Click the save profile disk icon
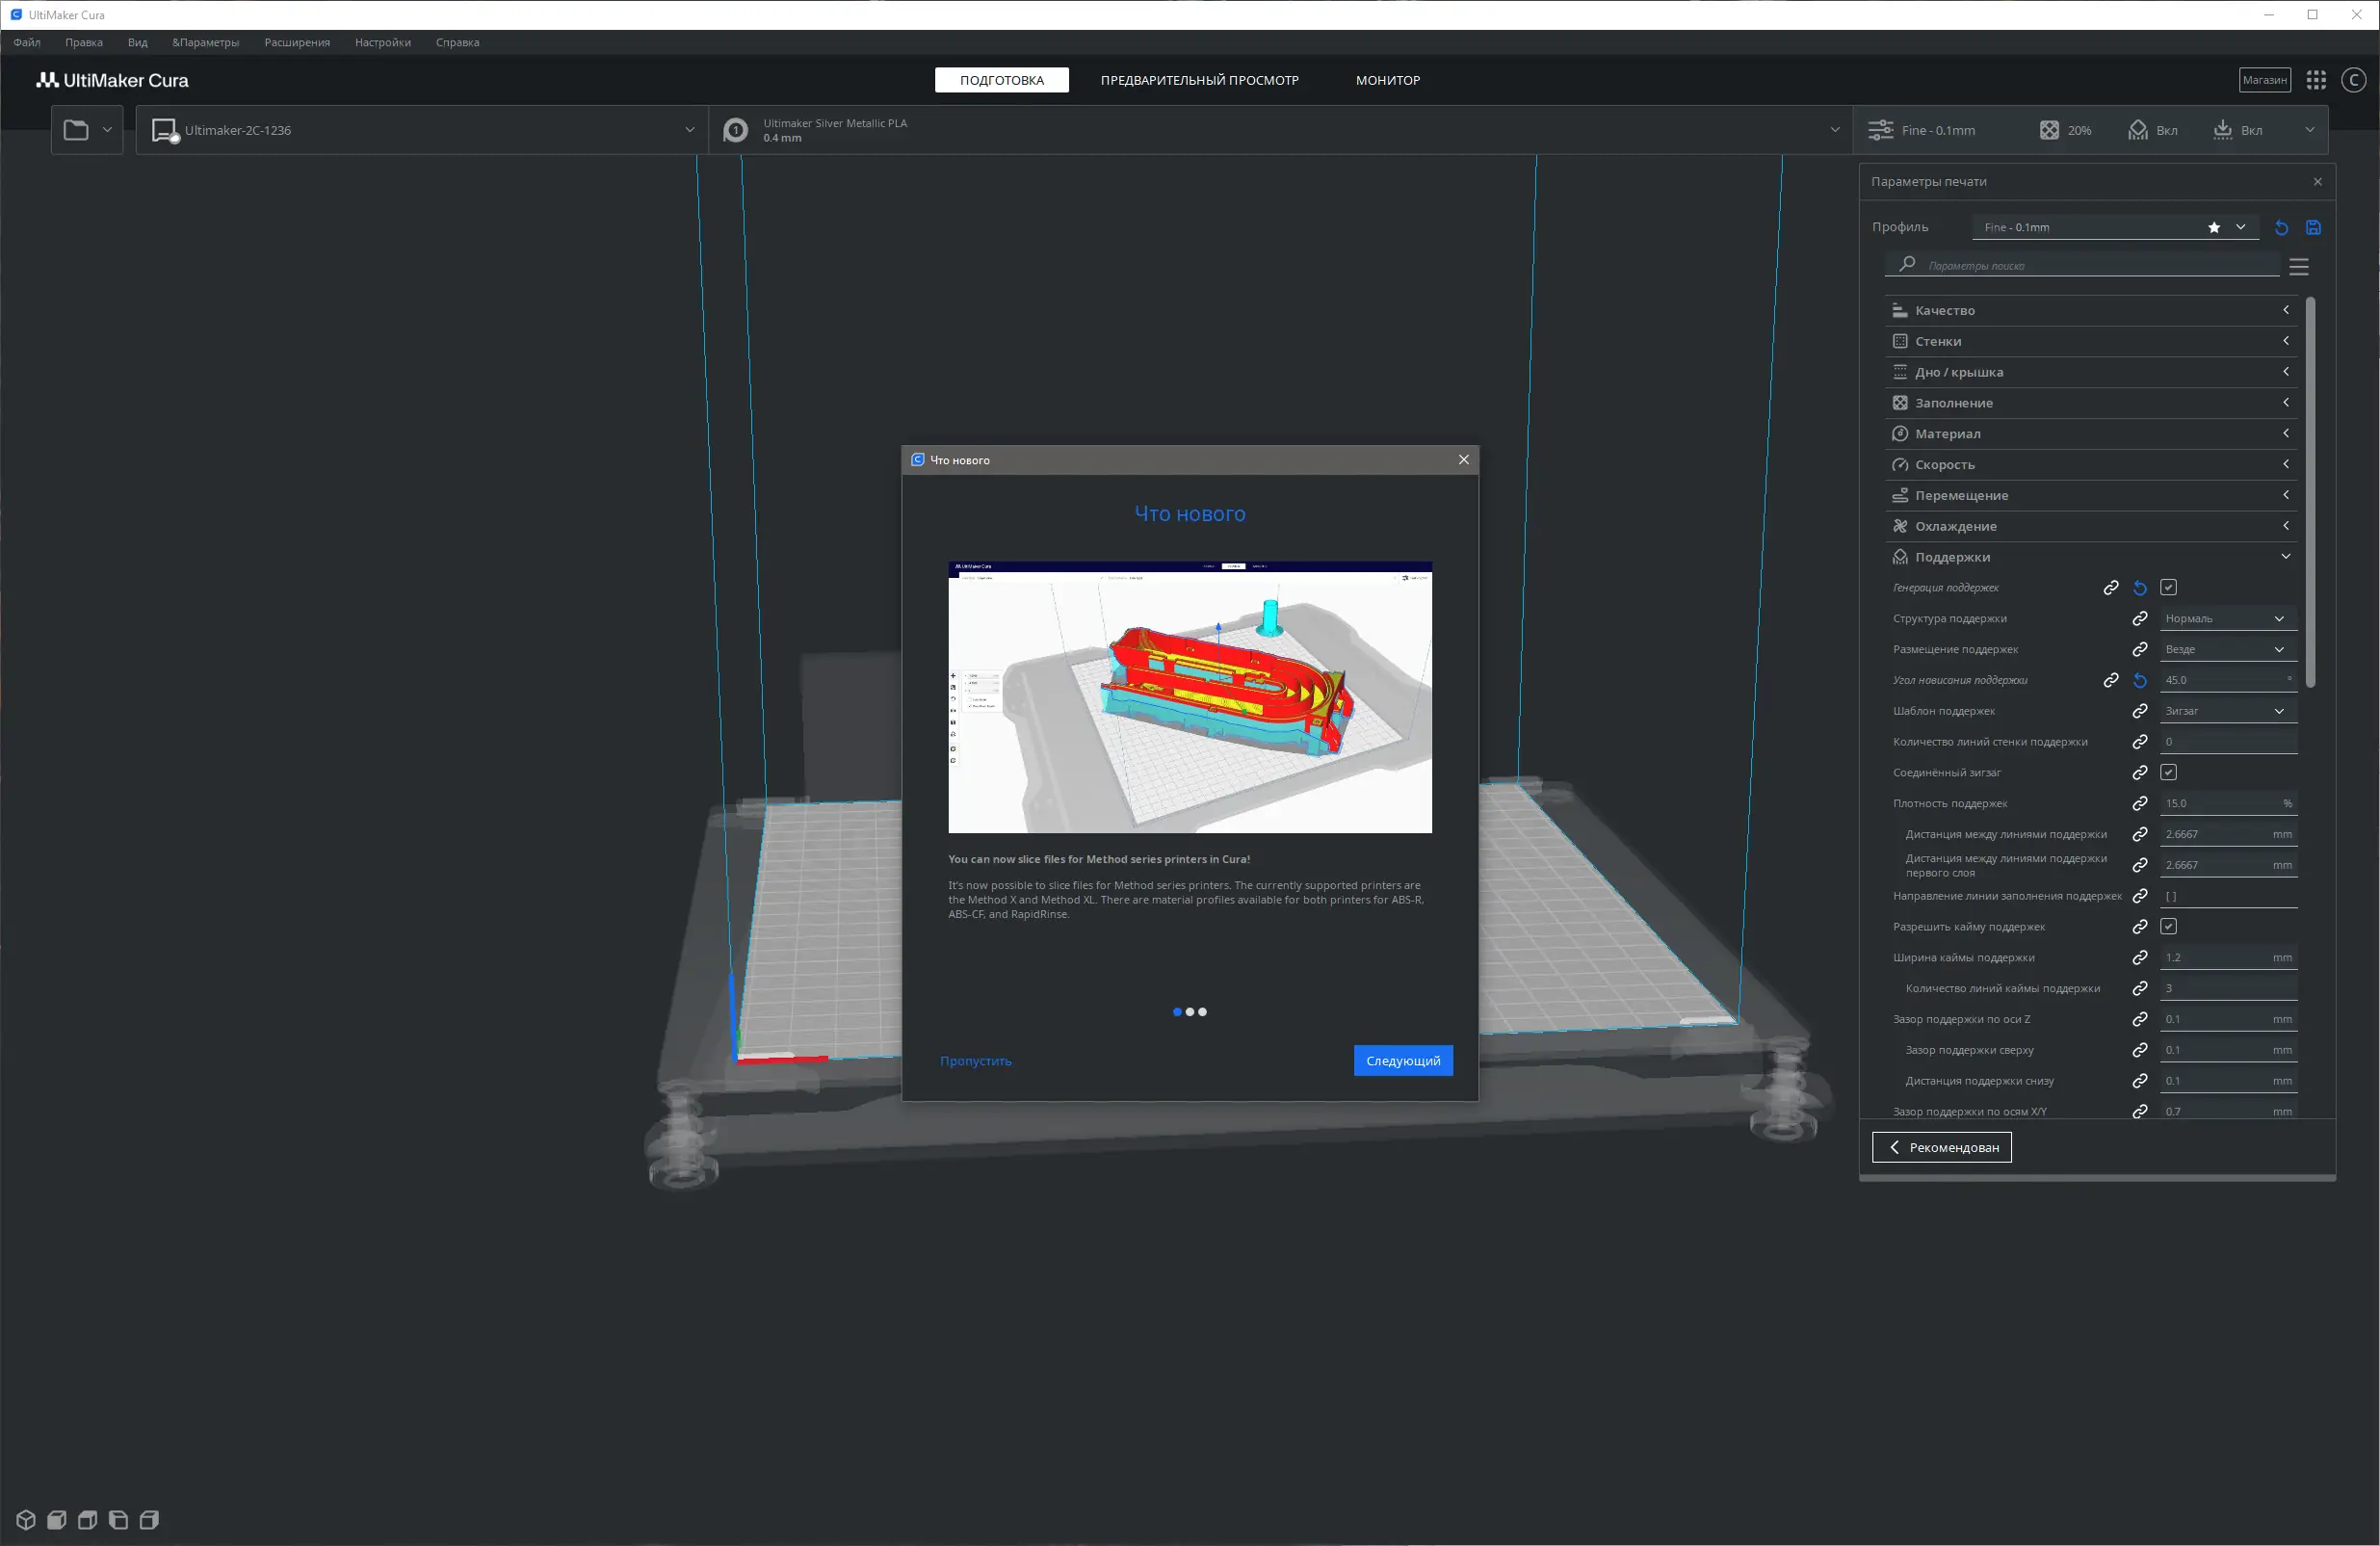 (2313, 228)
